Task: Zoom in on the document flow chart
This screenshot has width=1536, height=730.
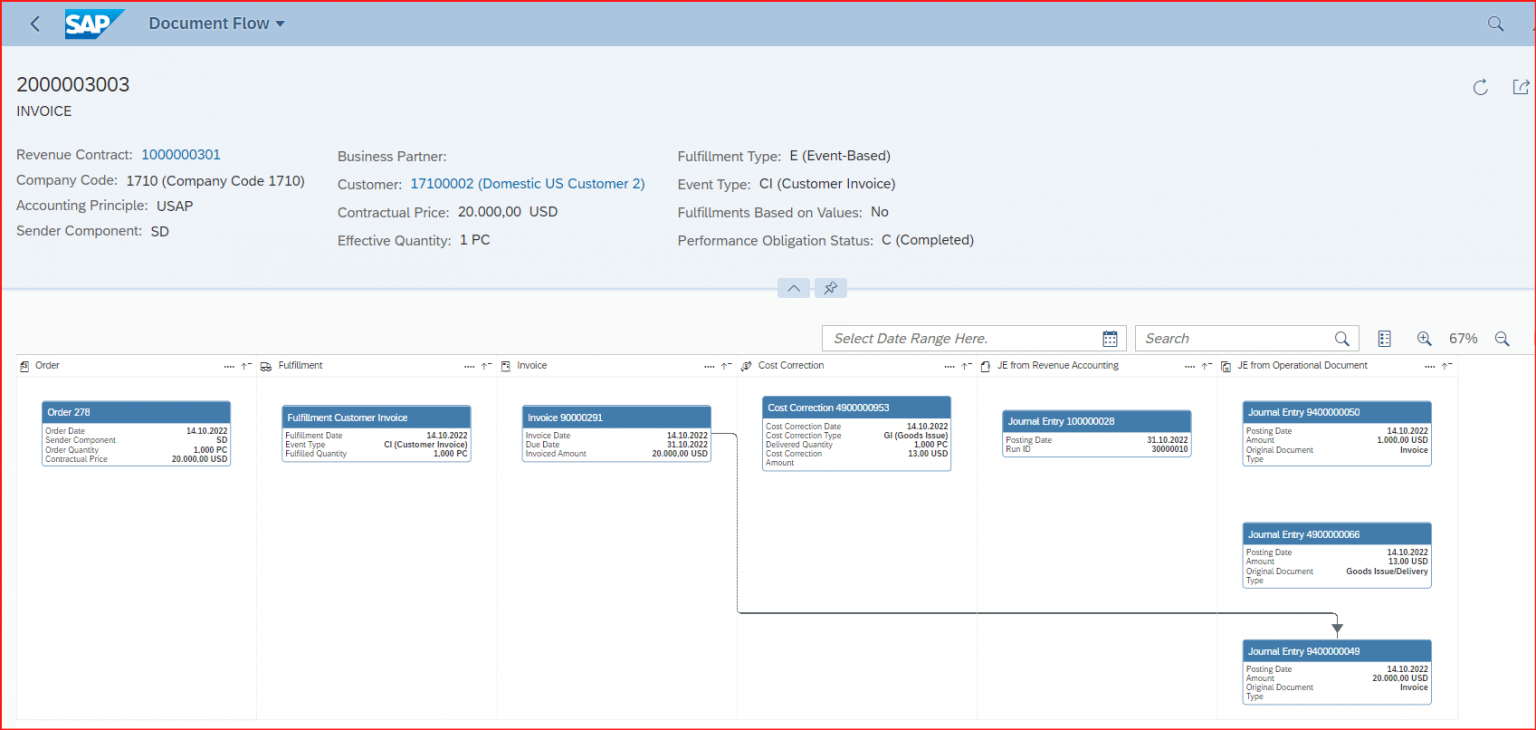Action: [1423, 338]
